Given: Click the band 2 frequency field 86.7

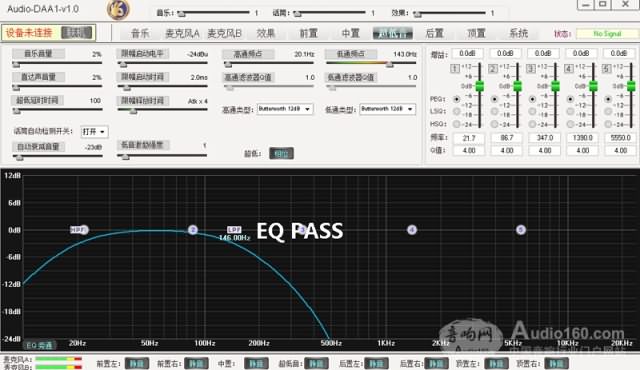Looking at the screenshot, I should pos(507,138).
